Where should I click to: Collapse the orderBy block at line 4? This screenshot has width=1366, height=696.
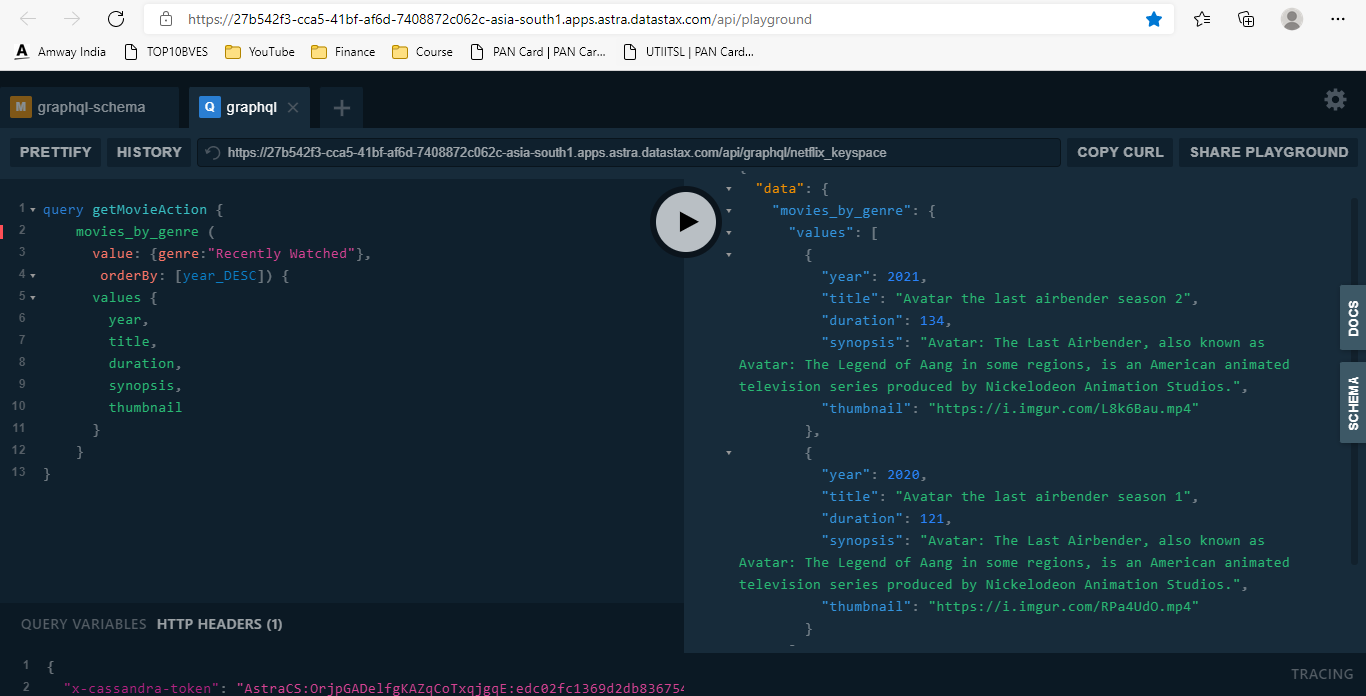point(33,275)
